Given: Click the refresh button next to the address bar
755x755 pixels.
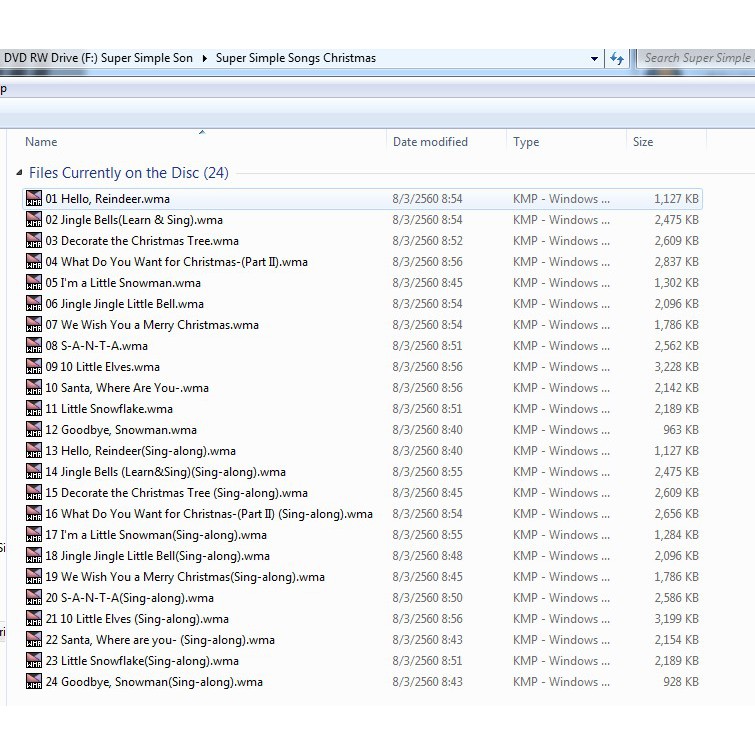Looking at the screenshot, I should coord(617,59).
